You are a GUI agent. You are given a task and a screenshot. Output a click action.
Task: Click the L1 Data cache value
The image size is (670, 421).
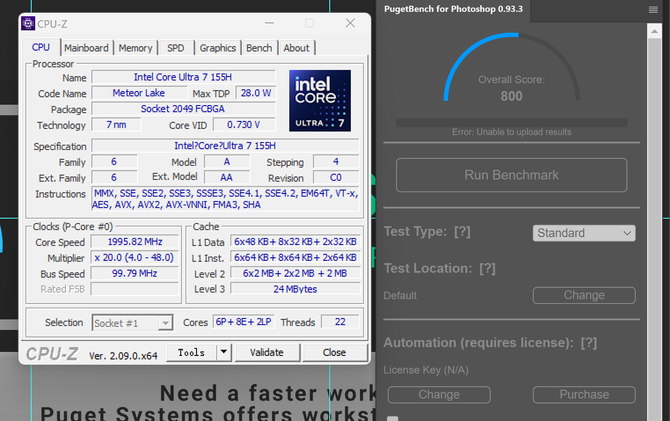point(295,242)
